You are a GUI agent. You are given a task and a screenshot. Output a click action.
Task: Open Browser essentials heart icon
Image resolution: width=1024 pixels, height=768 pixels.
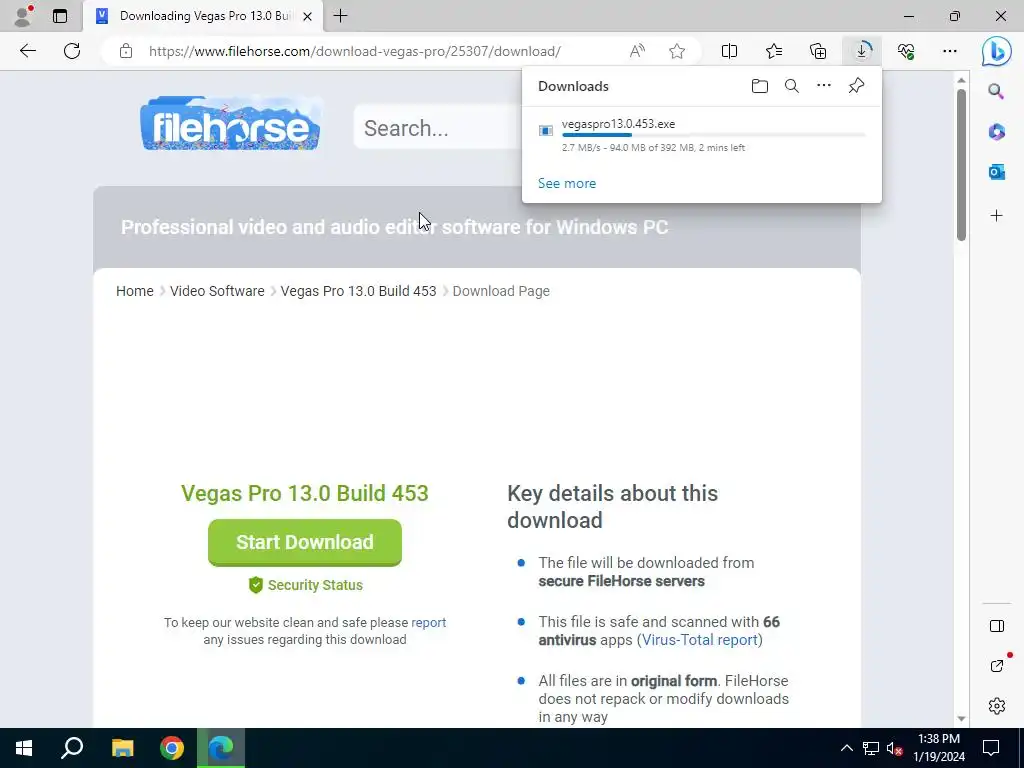pyautogui.click(x=906, y=51)
